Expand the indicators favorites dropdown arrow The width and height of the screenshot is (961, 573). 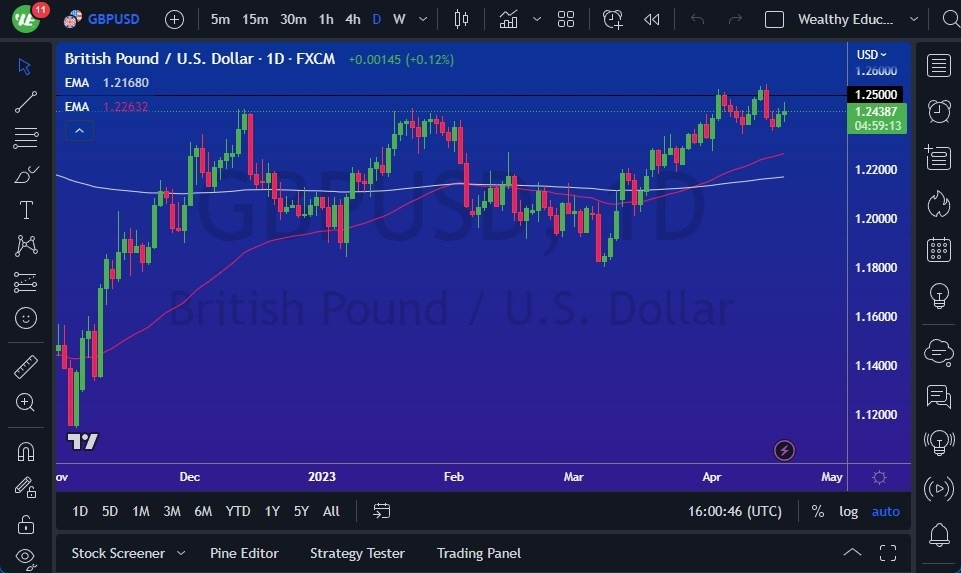[537, 20]
